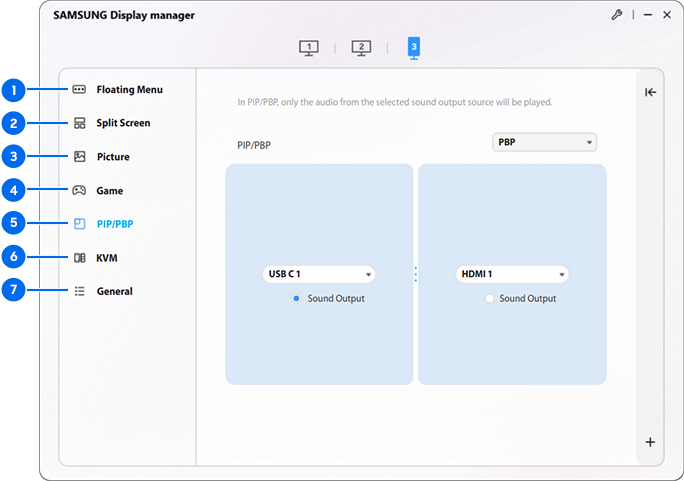The image size is (684, 481).
Task: Collapse side panel with arrow icon
Action: (650, 92)
